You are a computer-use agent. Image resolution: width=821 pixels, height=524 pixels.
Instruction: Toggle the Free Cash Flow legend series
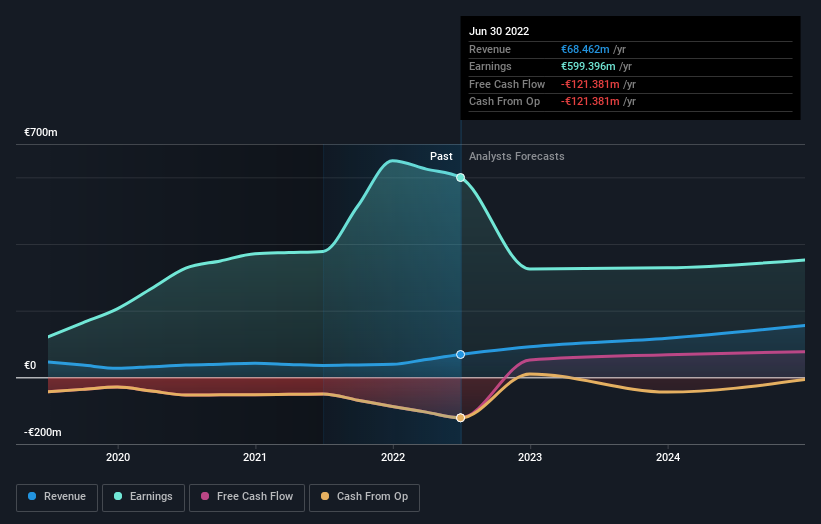(x=247, y=497)
